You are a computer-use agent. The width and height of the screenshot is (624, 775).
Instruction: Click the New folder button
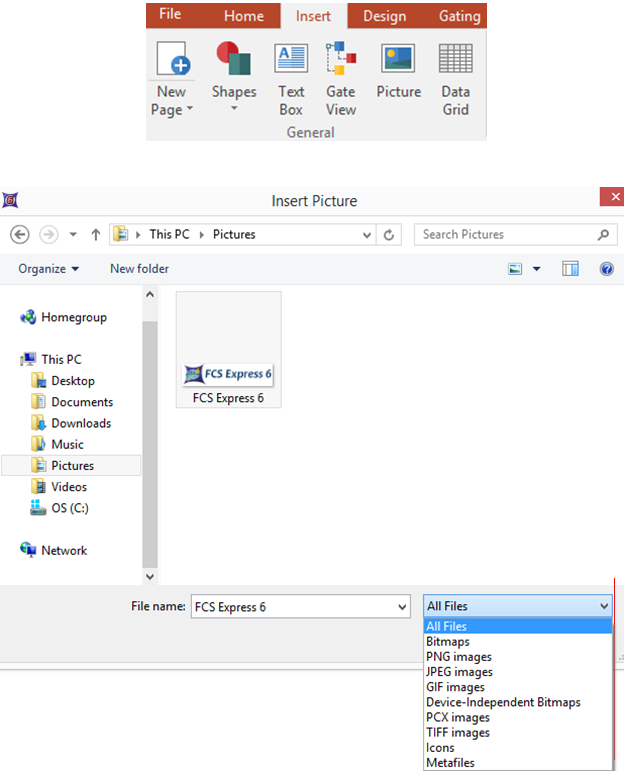(139, 269)
